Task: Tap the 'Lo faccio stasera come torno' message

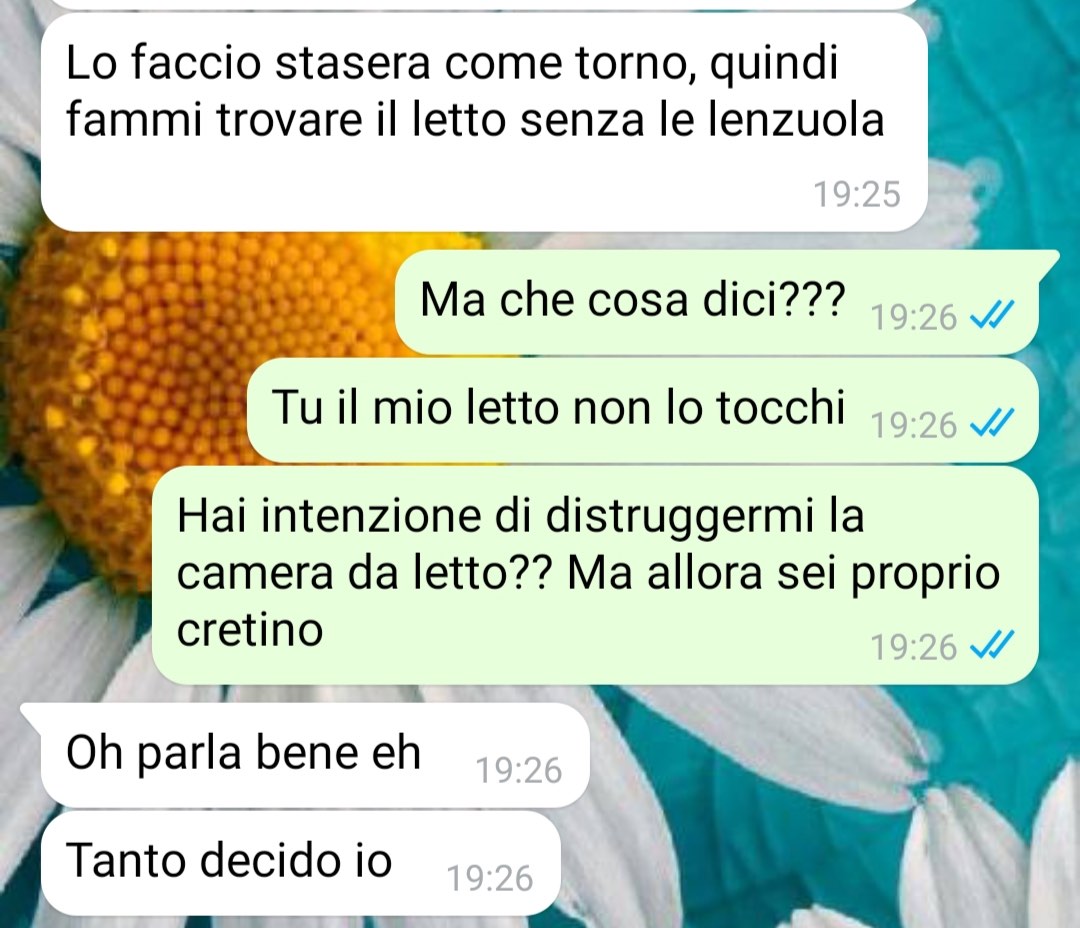Action: point(484,123)
